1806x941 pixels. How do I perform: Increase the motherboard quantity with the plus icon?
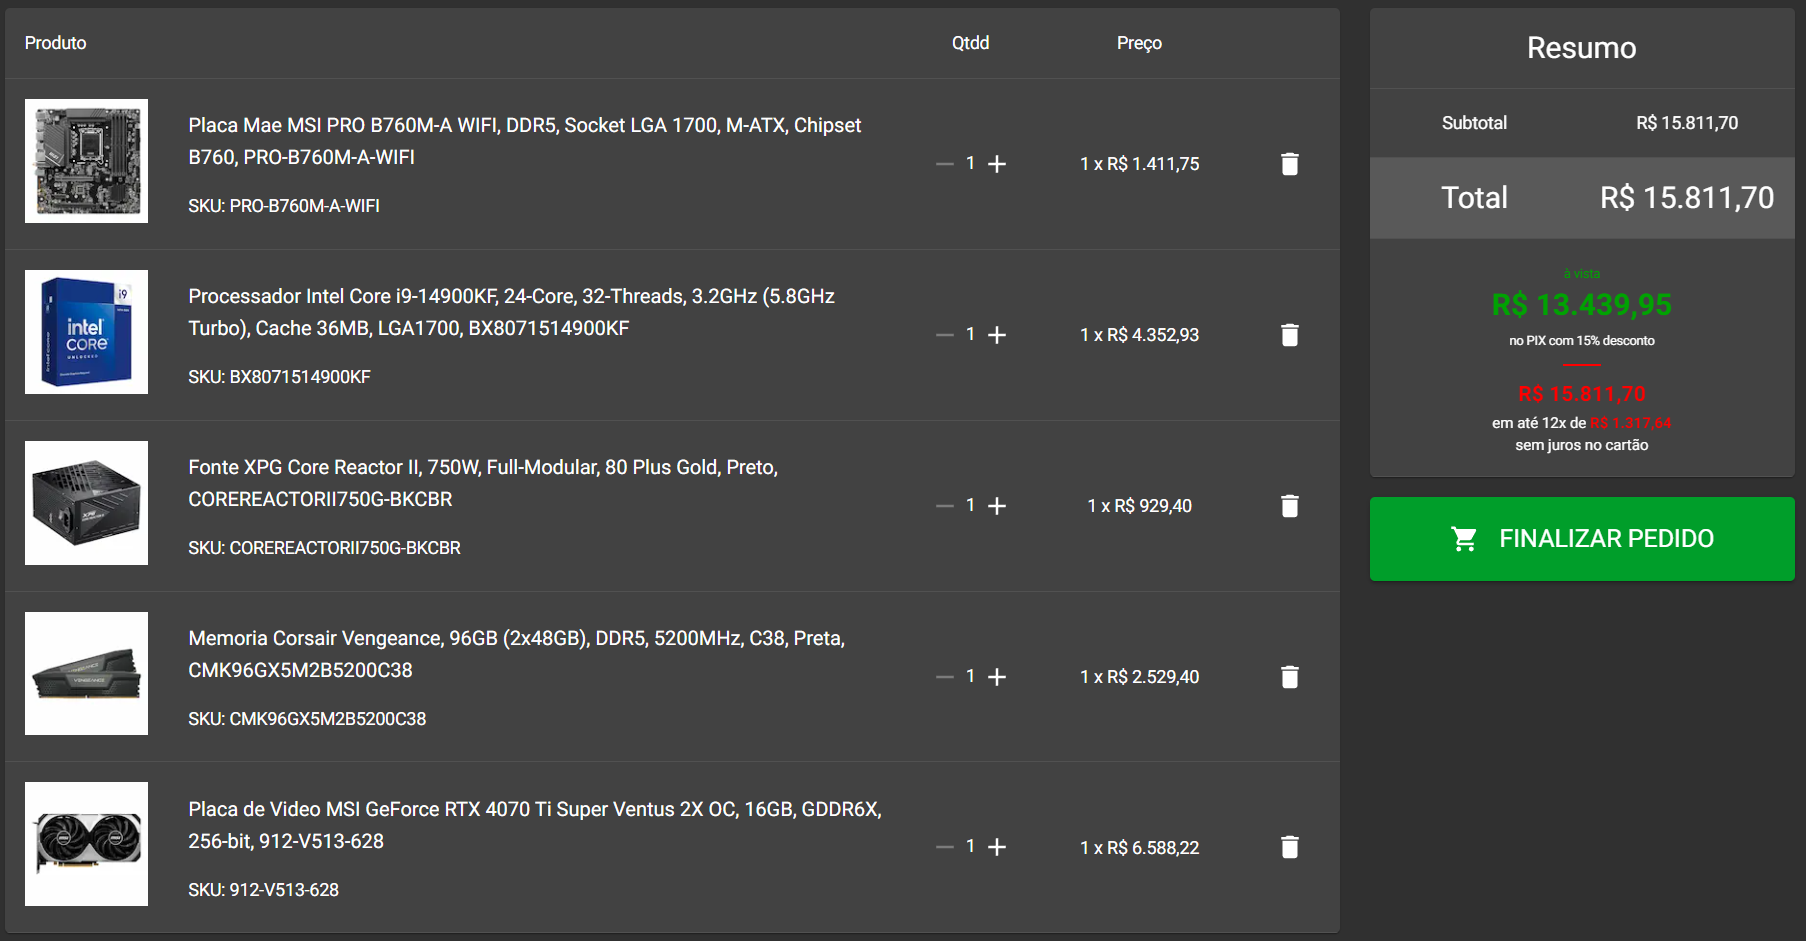point(997,164)
